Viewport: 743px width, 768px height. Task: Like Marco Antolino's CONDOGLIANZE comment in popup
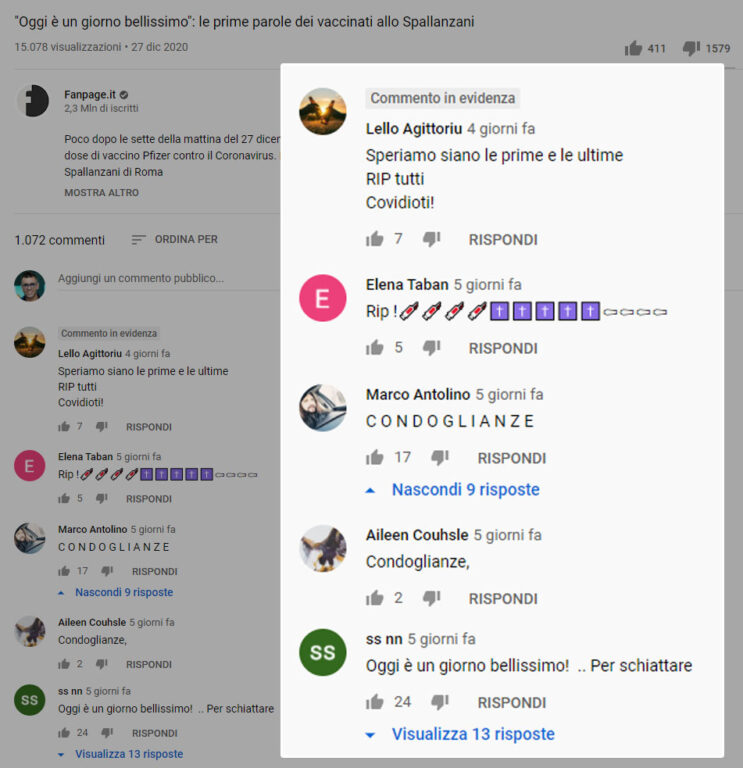click(375, 457)
